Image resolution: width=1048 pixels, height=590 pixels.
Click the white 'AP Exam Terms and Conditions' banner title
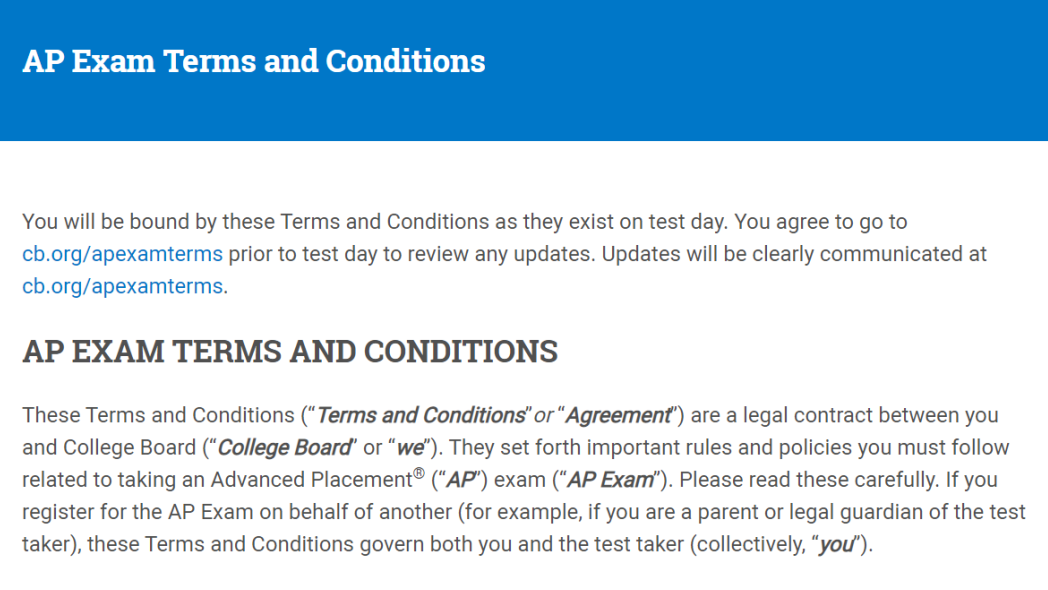pyautogui.click(x=254, y=61)
